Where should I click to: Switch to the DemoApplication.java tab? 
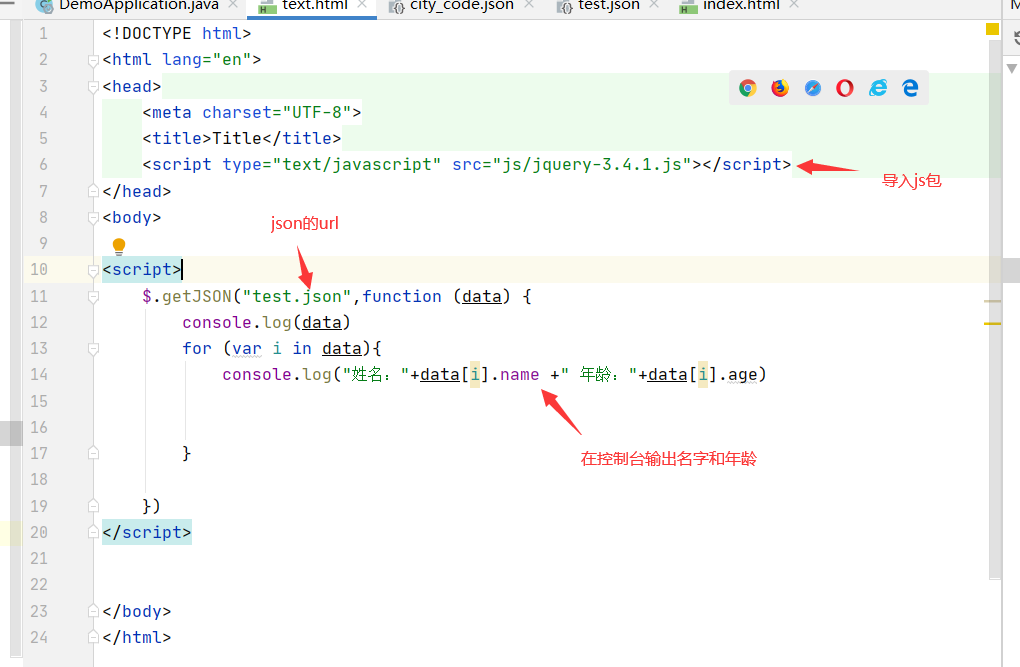139,6
